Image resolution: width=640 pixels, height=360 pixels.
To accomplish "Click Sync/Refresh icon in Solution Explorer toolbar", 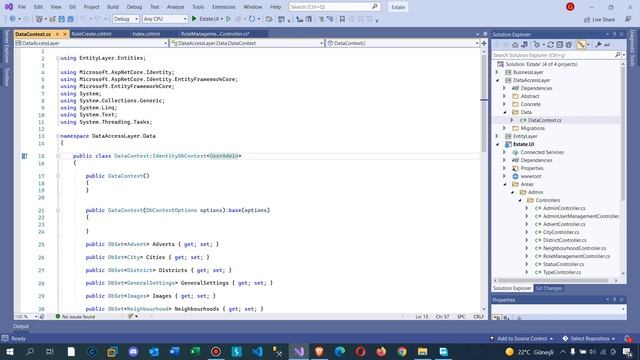I will point(550,45).
